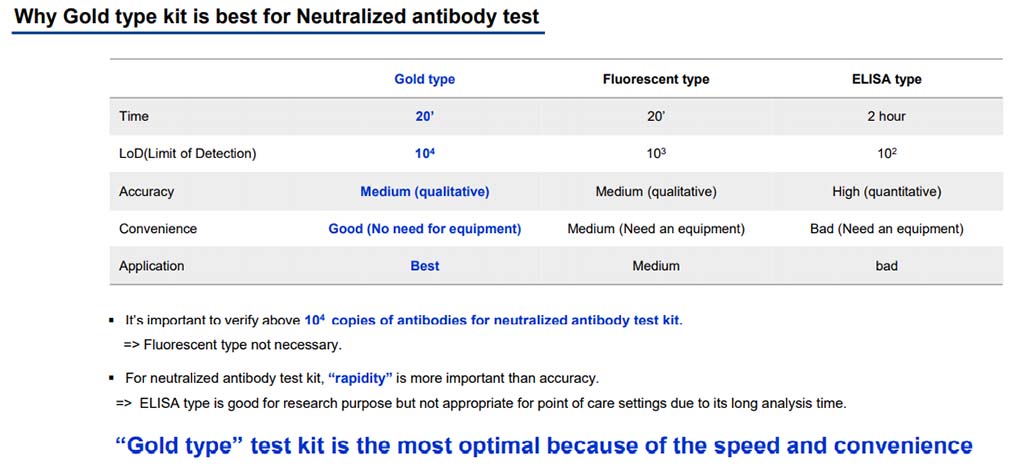This screenshot has height=473, width=1024.
Task: Select the "LoD(Limit of Detection)" row label
Action: 188,153
